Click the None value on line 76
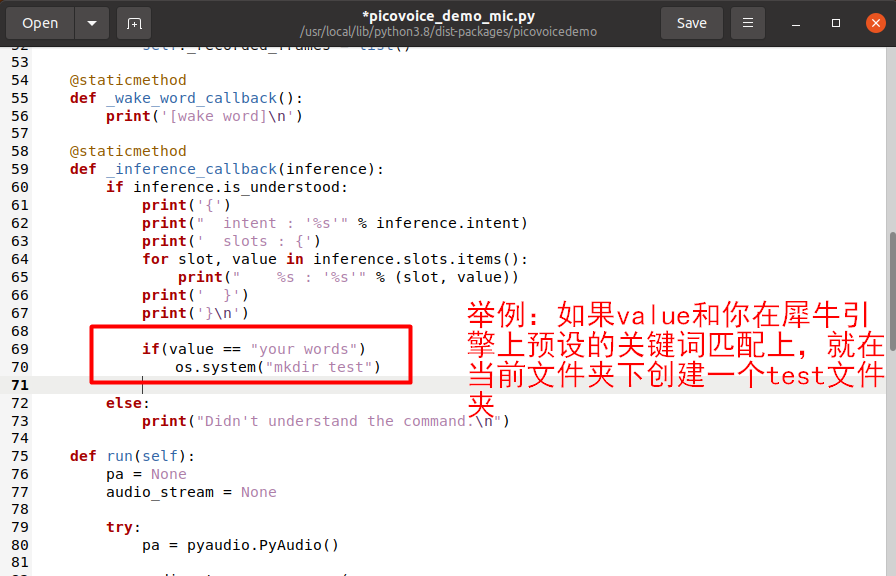Screen dimensions: 896x576 169,474
